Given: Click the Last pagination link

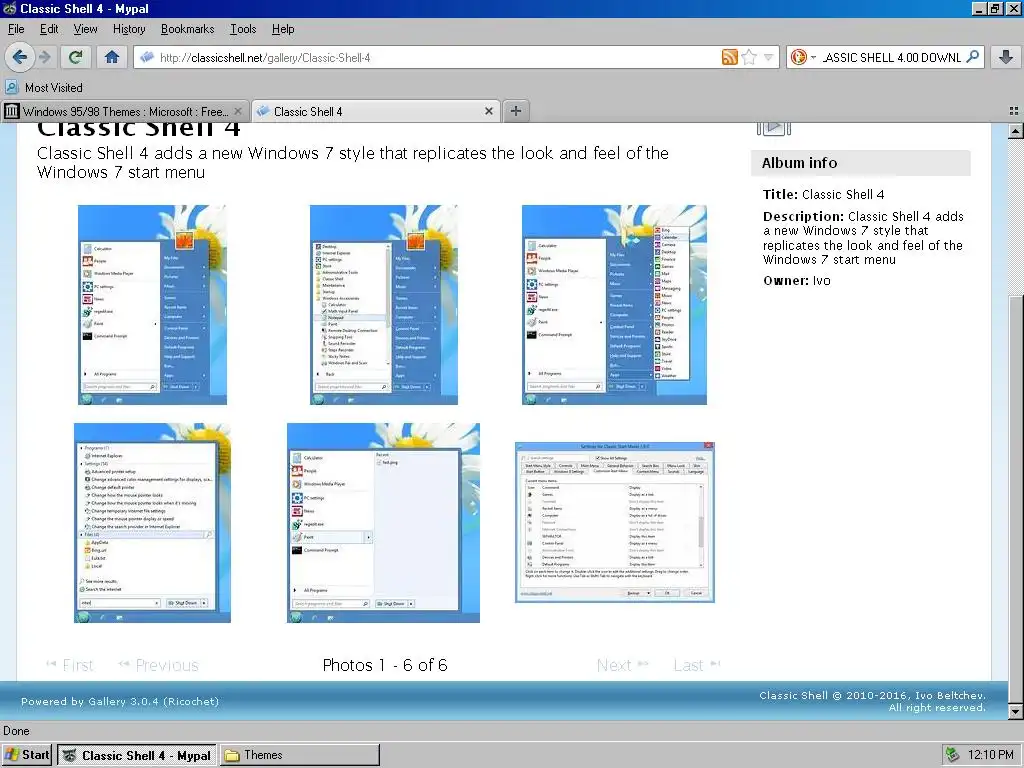Looking at the screenshot, I should pyautogui.click(x=697, y=665).
